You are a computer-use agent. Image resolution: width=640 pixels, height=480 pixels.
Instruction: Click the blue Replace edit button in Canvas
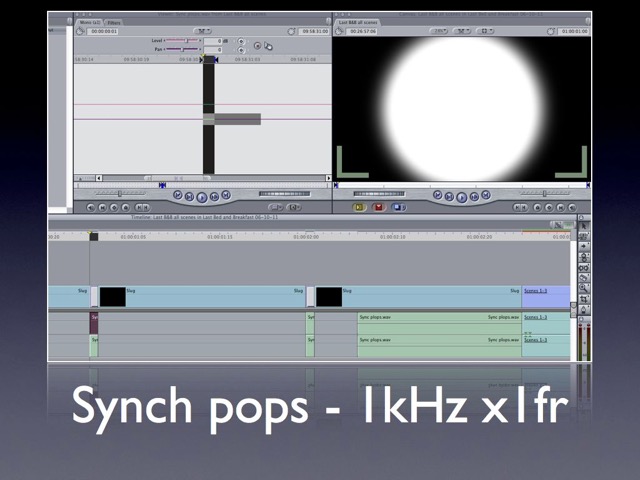pyautogui.click(x=398, y=207)
